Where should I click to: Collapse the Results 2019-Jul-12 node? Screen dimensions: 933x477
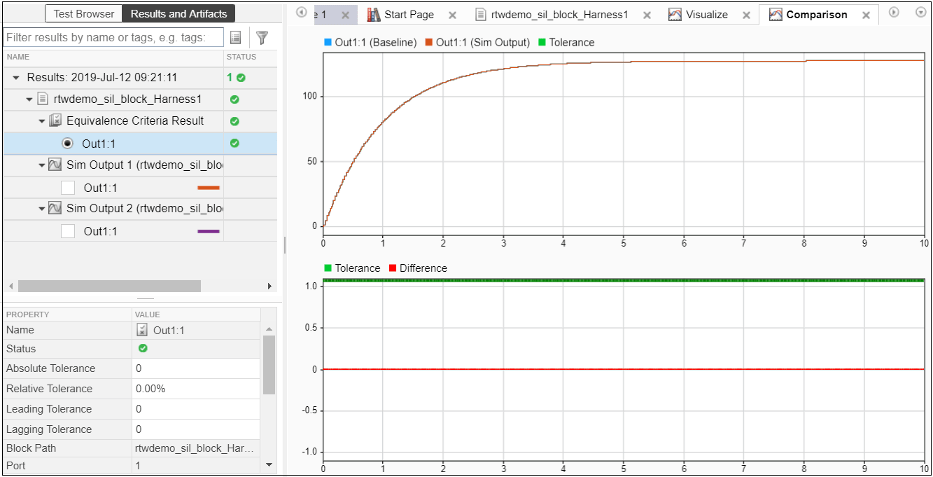pos(16,78)
